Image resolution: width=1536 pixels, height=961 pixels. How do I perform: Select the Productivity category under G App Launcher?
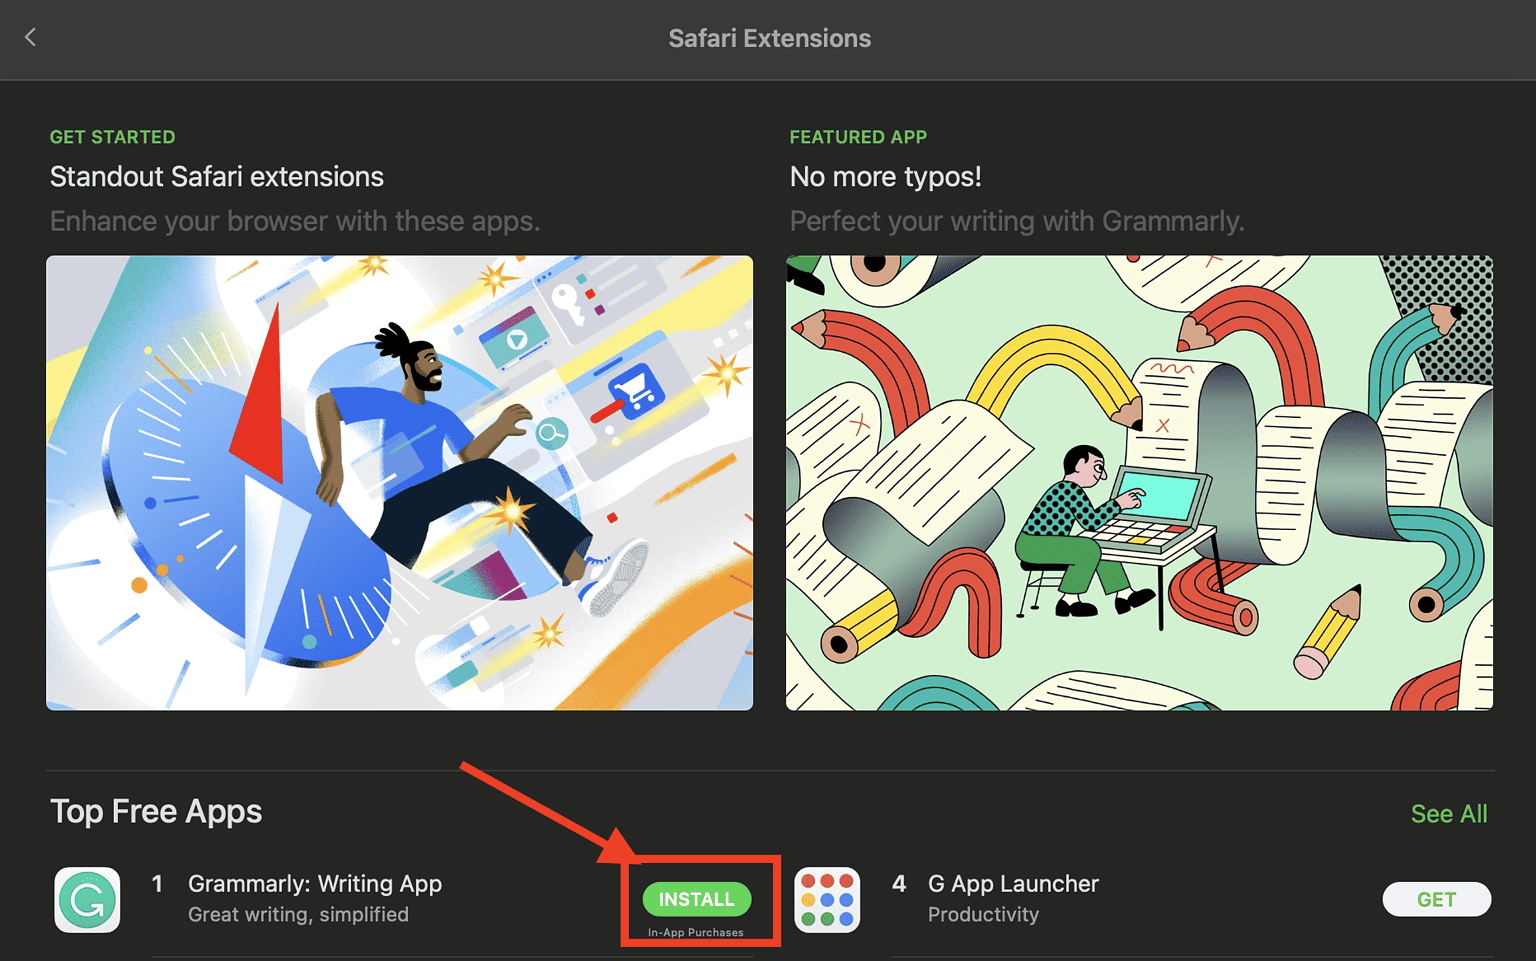click(983, 914)
